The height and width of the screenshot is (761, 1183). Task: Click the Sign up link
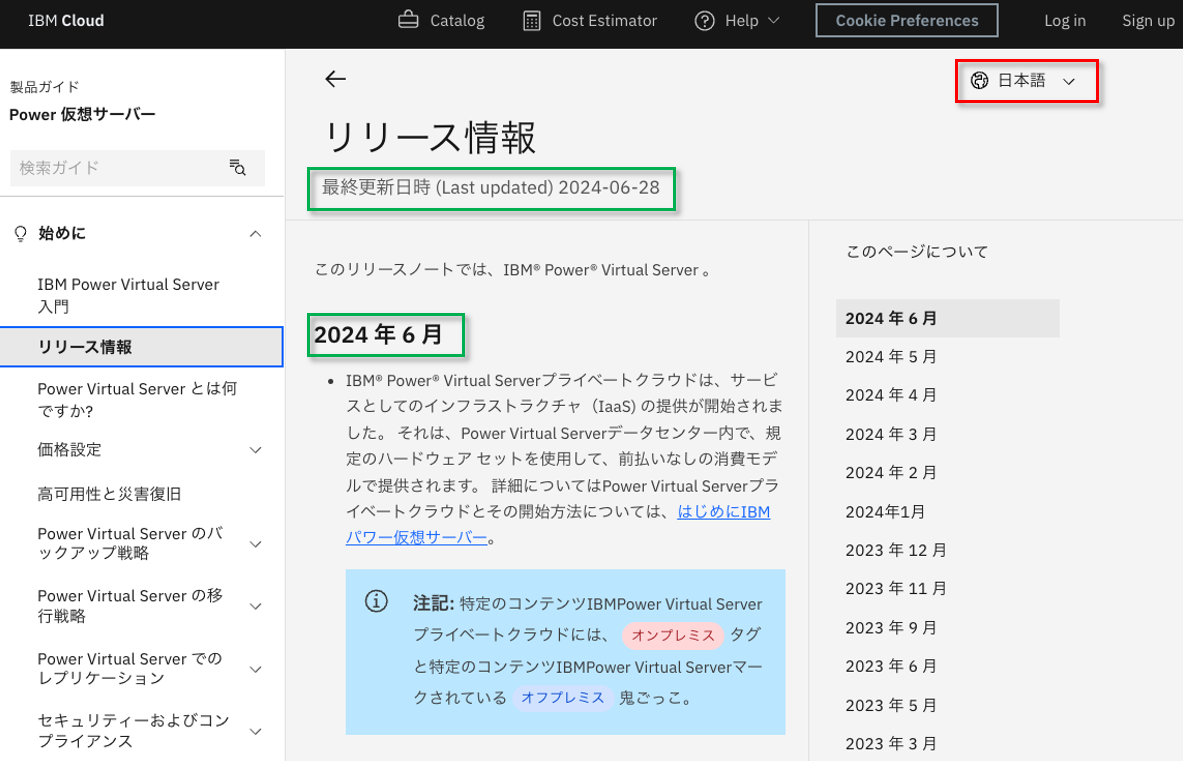tap(1148, 20)
